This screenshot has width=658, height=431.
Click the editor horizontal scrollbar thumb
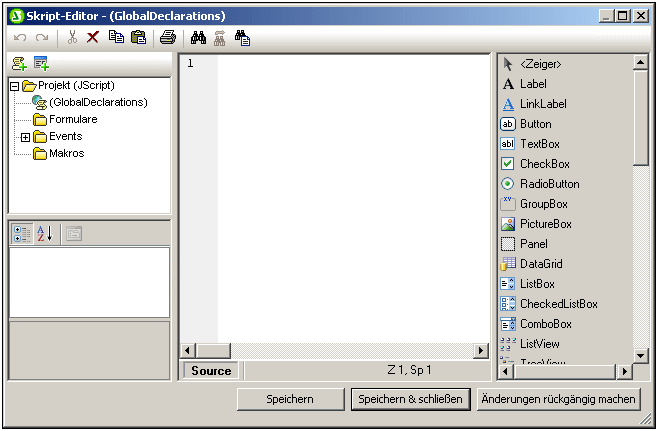click(x=213, y=351)
